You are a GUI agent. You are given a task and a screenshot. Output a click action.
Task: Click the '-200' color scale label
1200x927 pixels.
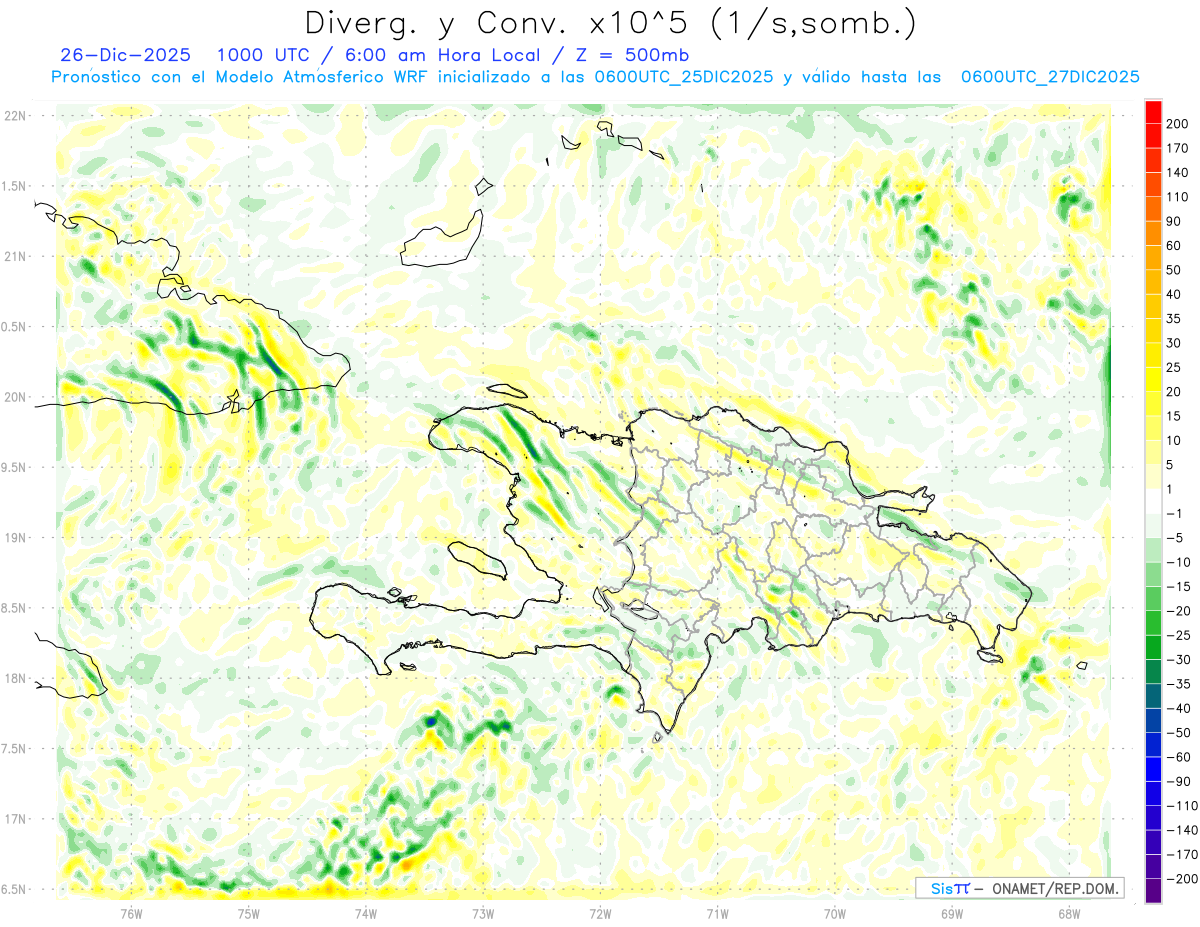pos(1182,879)
